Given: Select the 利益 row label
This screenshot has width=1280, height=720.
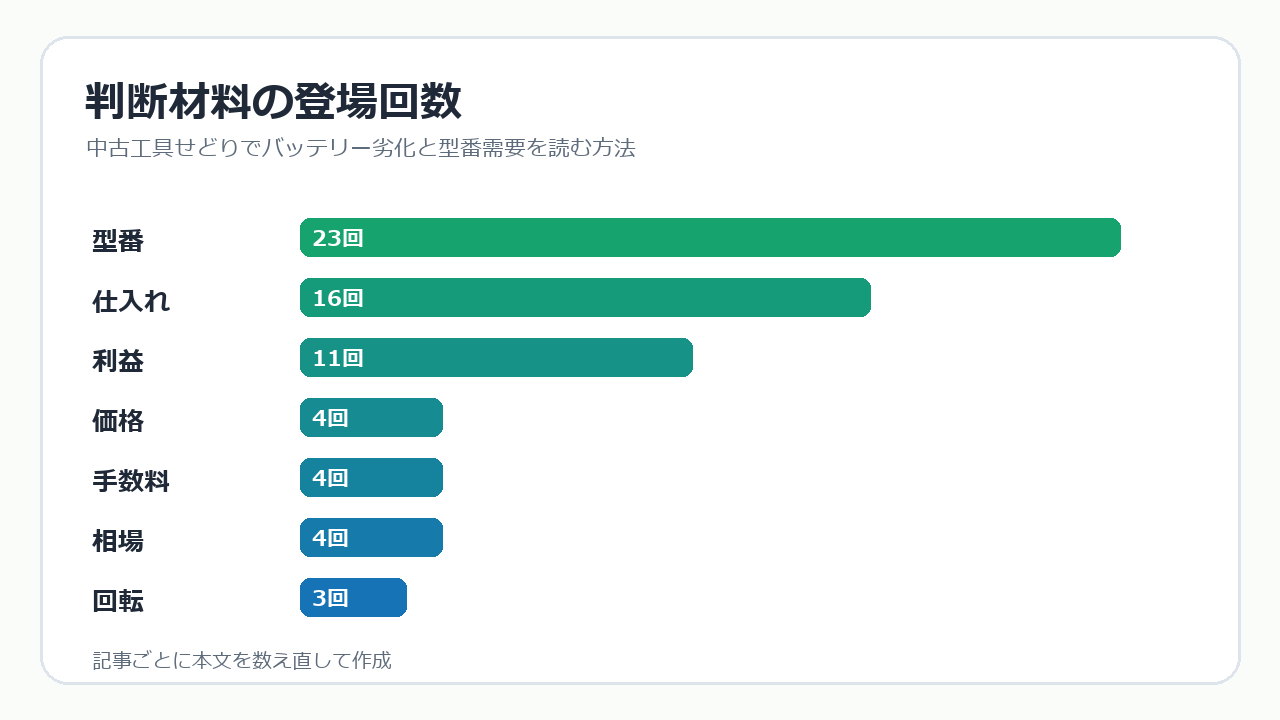Looking at the screenshot, I should tap(118, 361).
